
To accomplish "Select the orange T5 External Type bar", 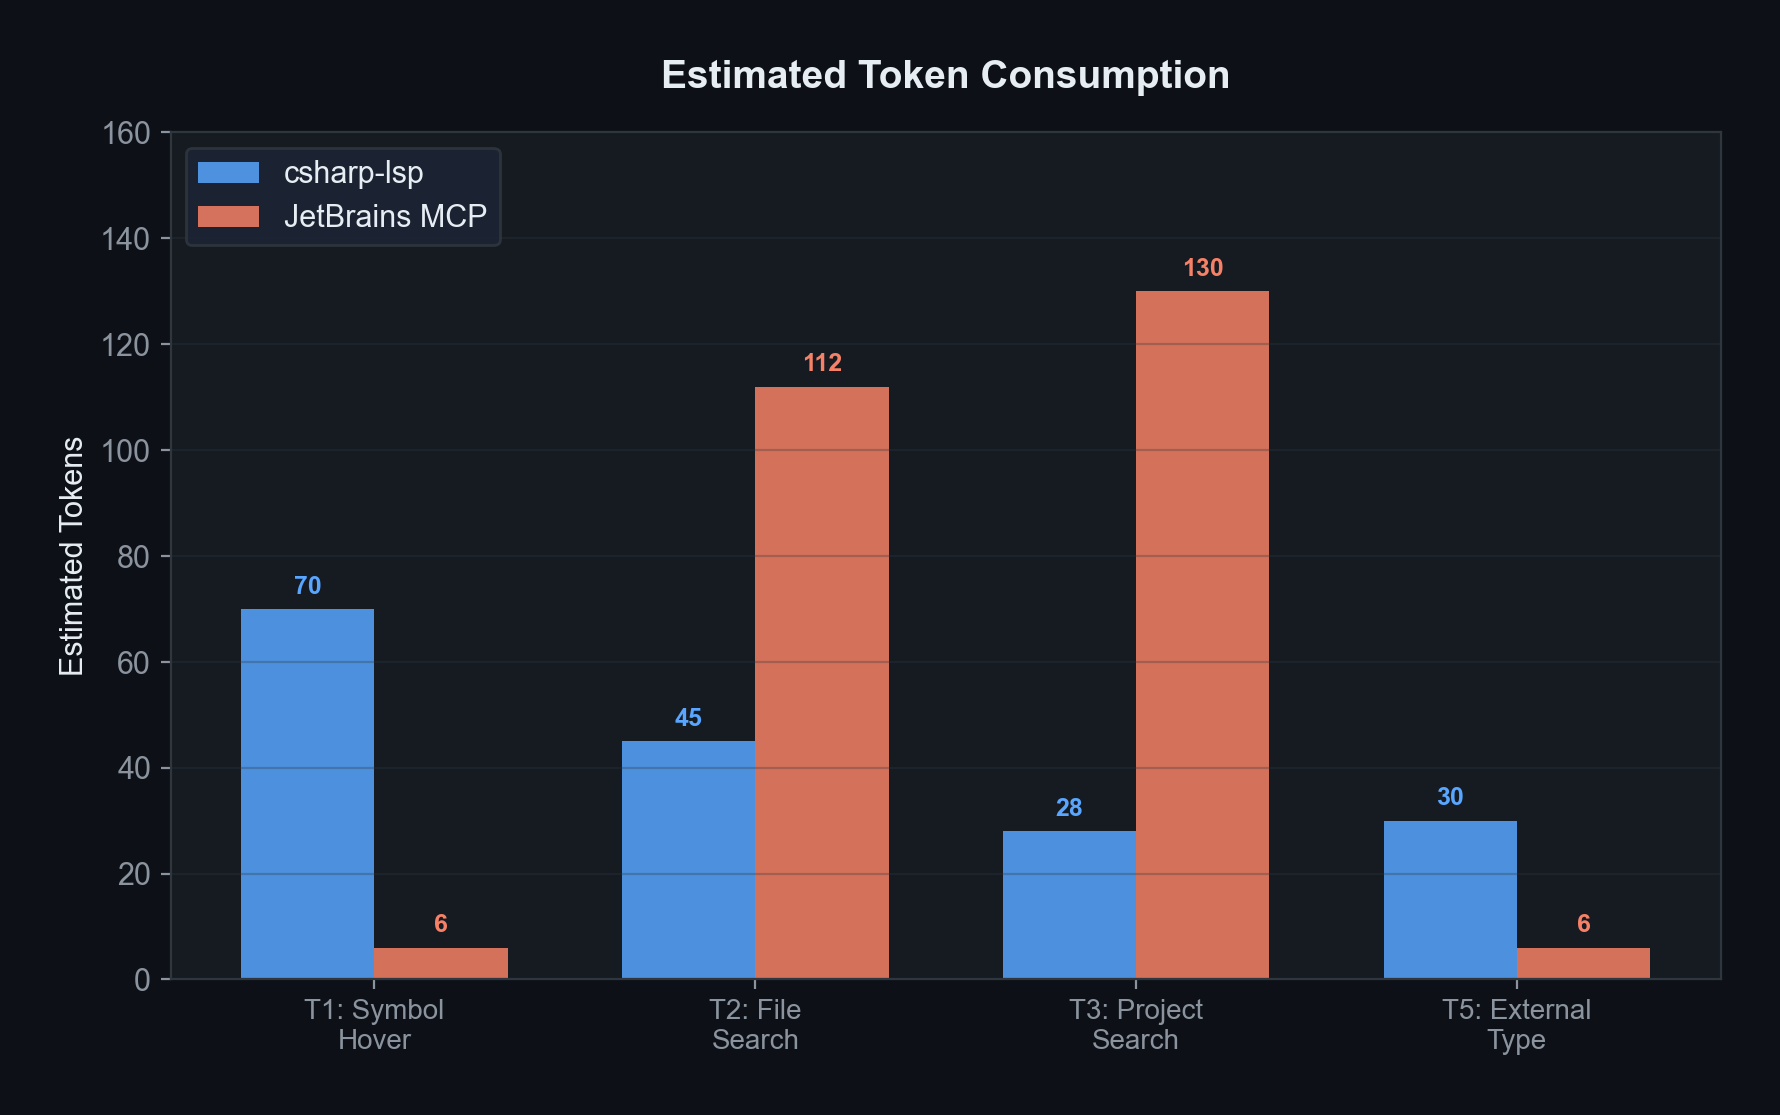I will (x=1583, y=963).
